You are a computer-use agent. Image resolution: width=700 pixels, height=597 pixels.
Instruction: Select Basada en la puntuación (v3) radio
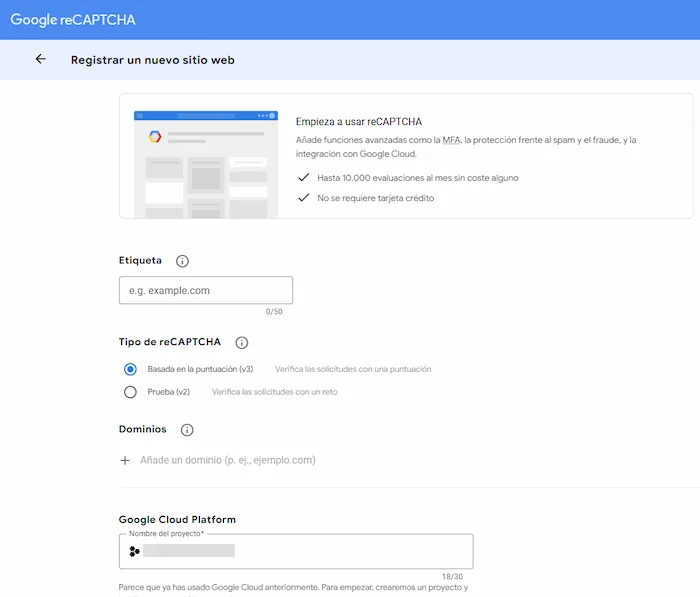pos(130,369)
